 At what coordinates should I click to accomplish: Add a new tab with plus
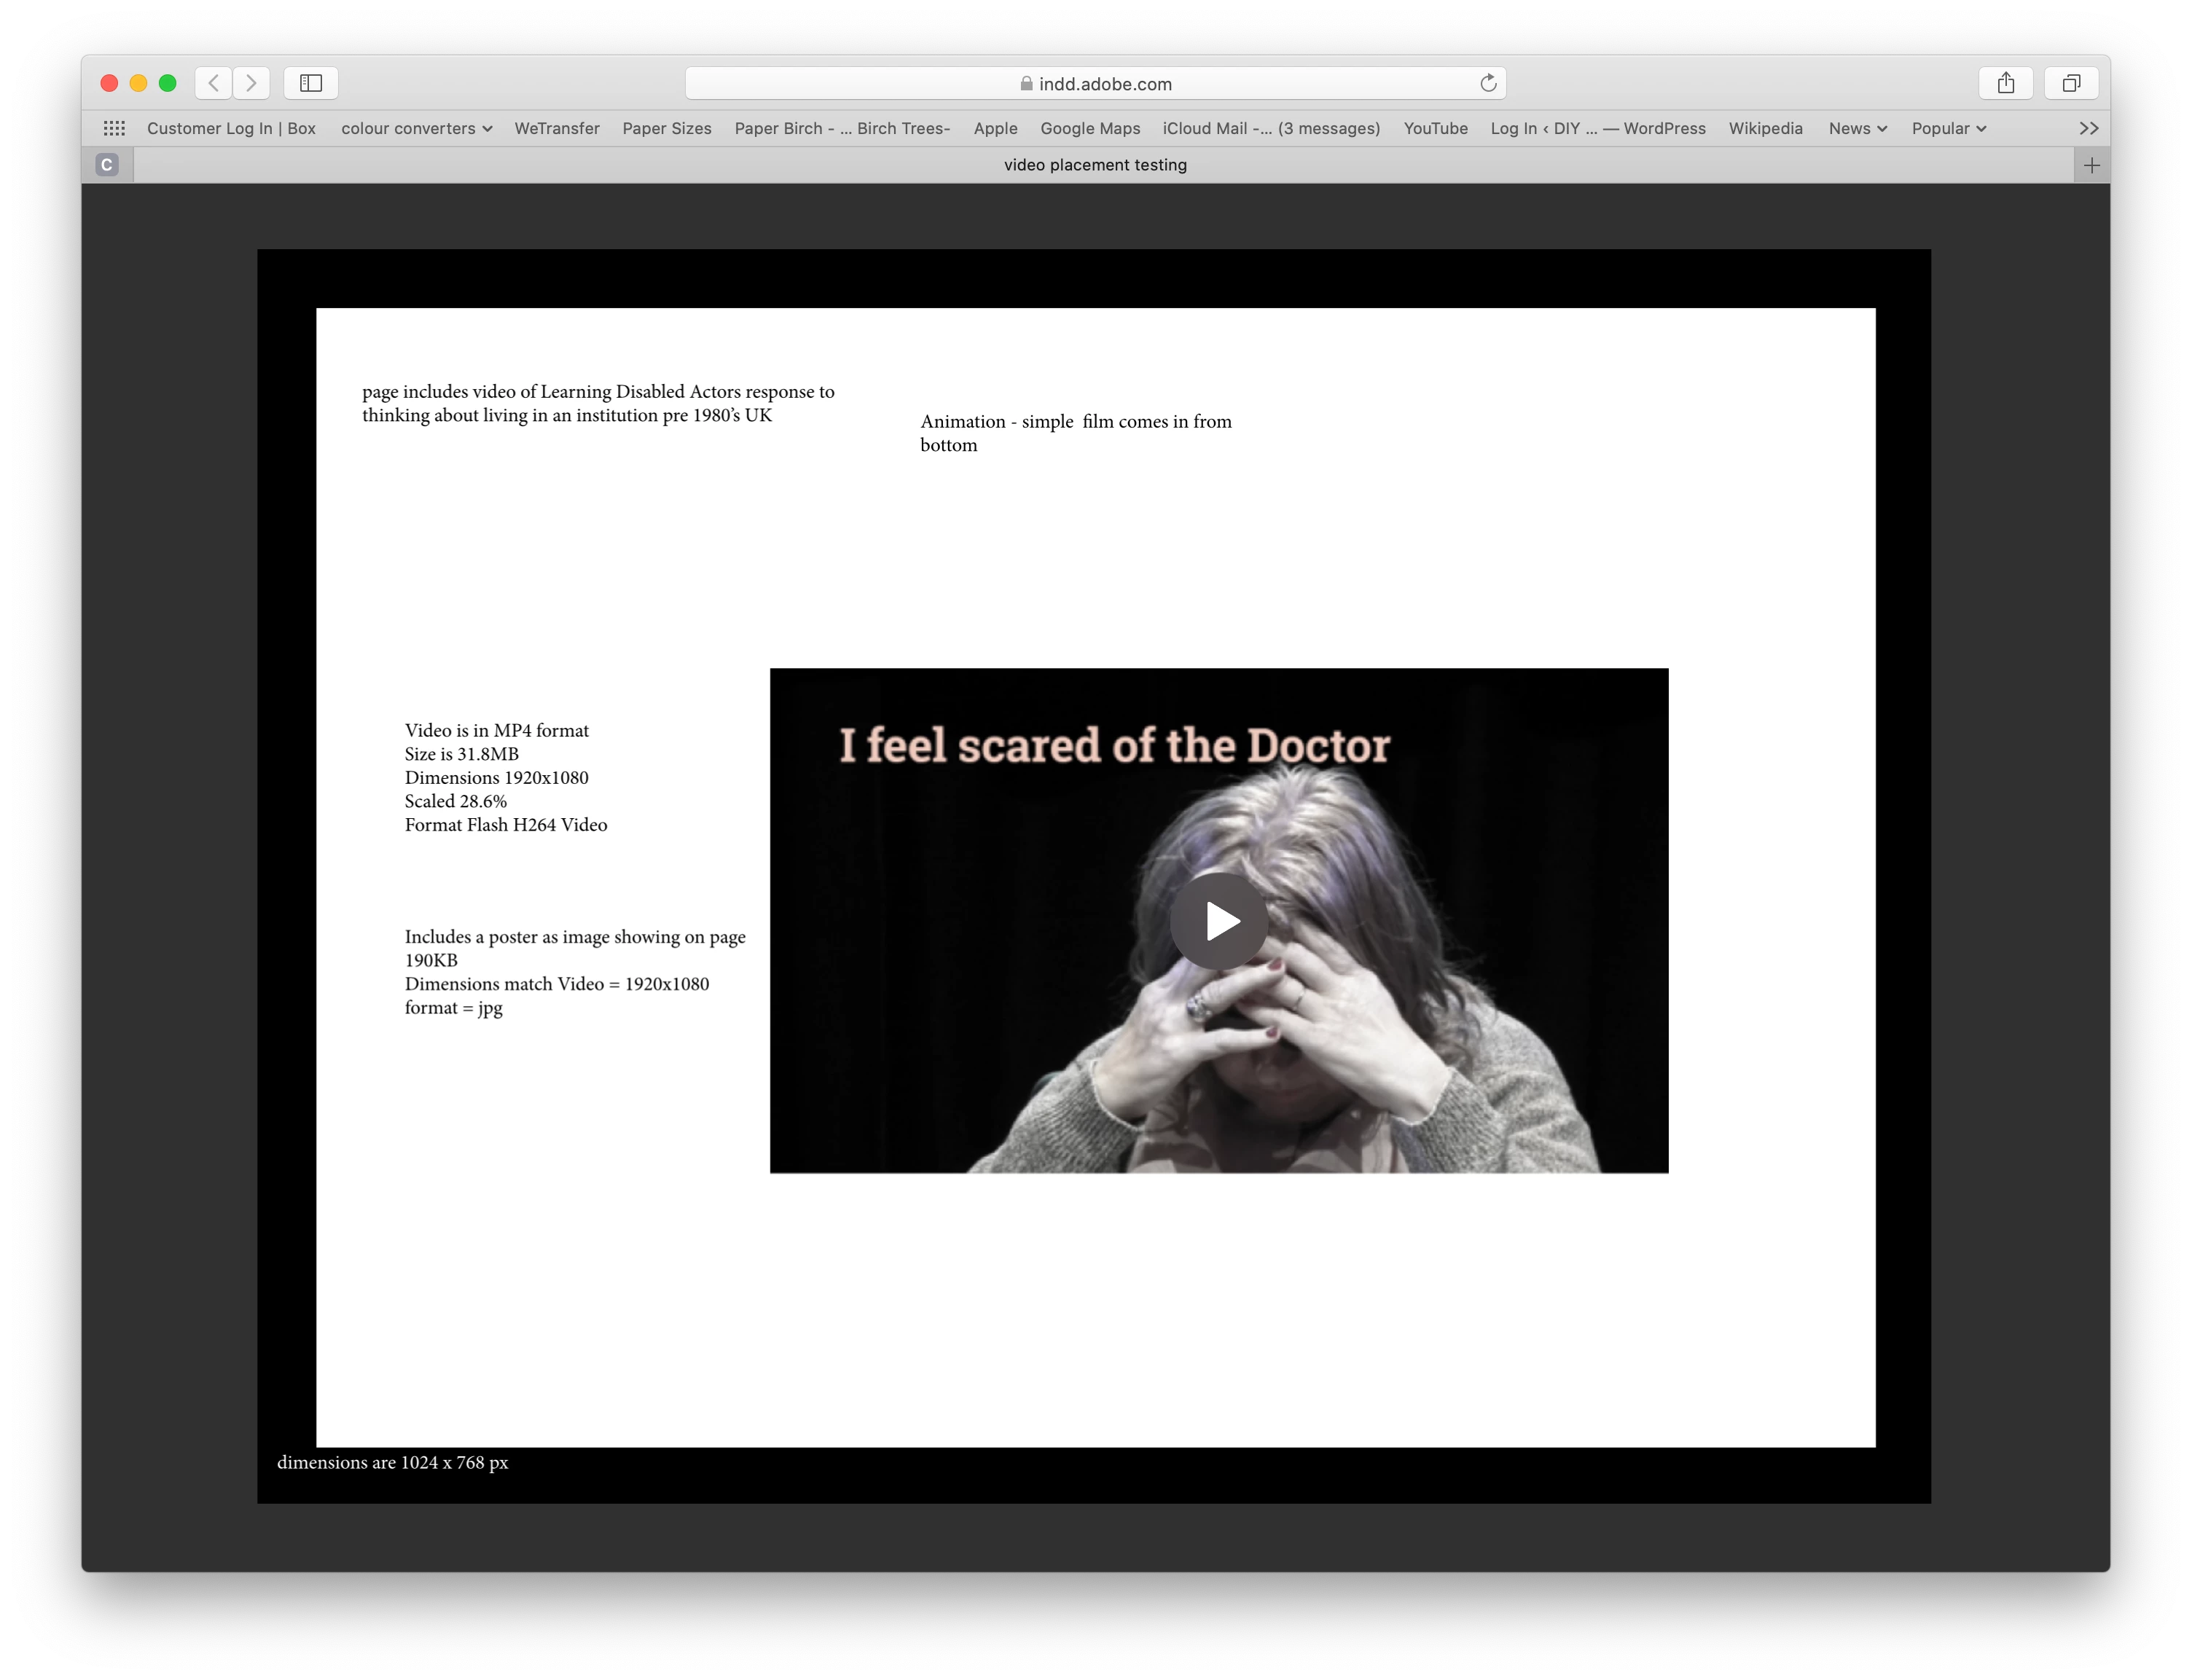(2091, 165)
